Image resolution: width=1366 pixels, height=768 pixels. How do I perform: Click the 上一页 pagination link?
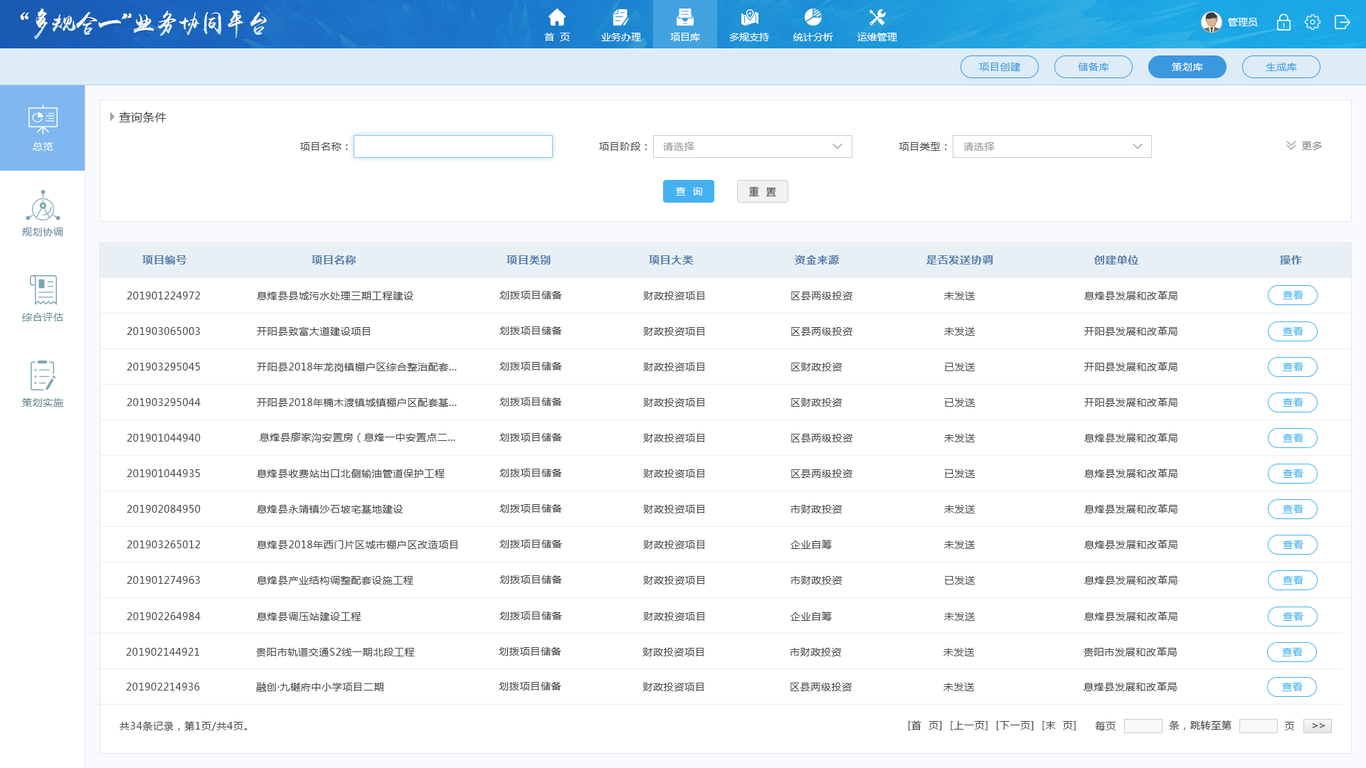pos(969,725)
